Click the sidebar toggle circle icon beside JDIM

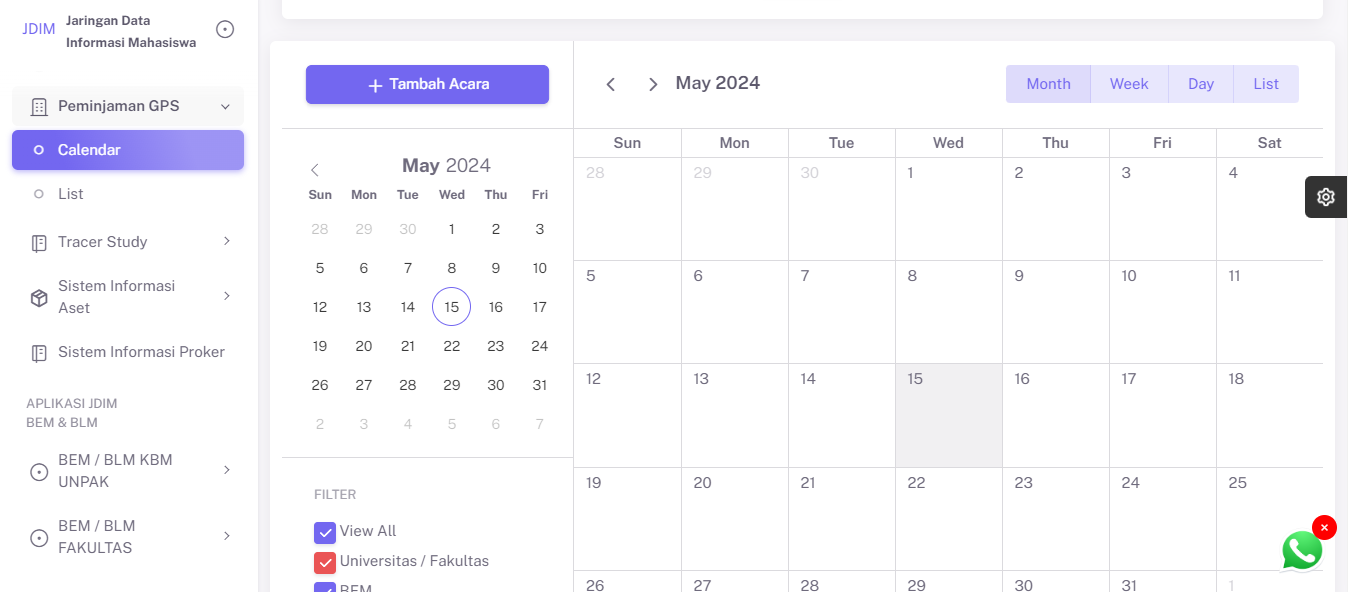click(x=226, y=30)
